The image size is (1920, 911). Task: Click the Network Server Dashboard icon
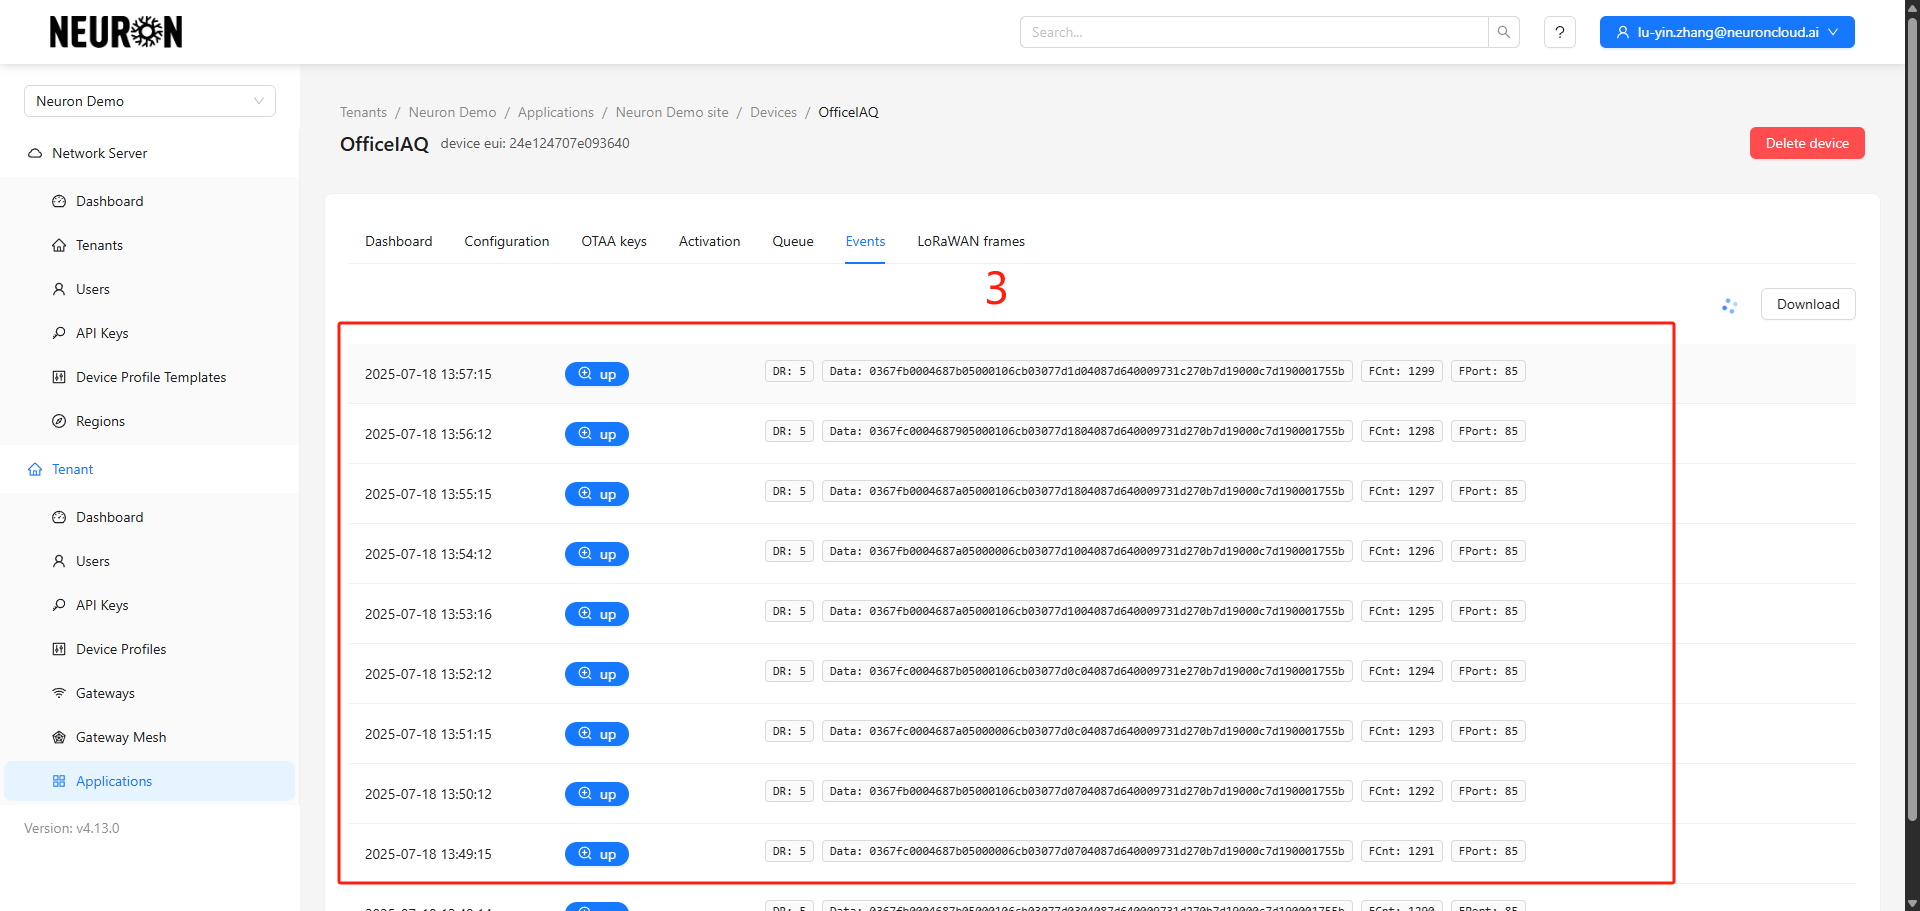(x=59, y=201)
